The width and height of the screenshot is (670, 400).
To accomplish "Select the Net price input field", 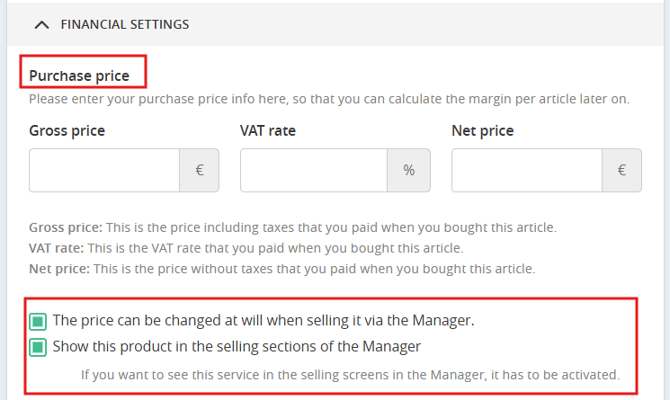I will [527, 170].
